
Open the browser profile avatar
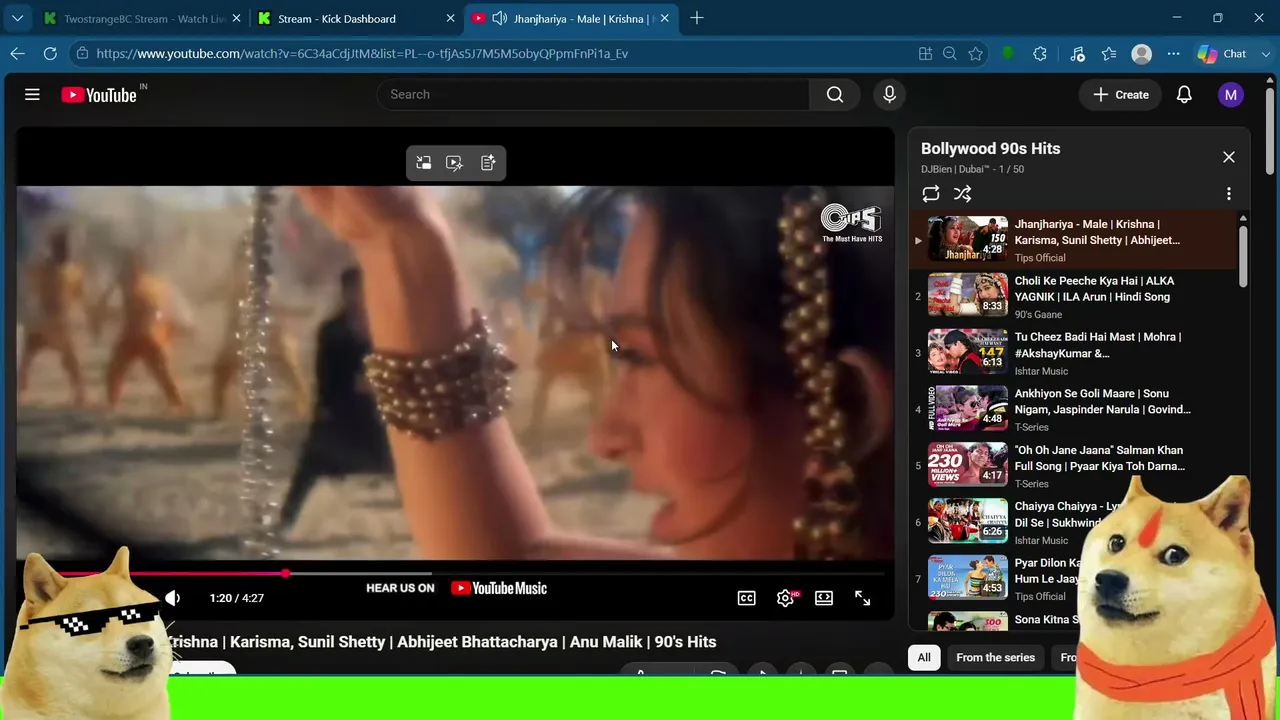coord(1141,54)
